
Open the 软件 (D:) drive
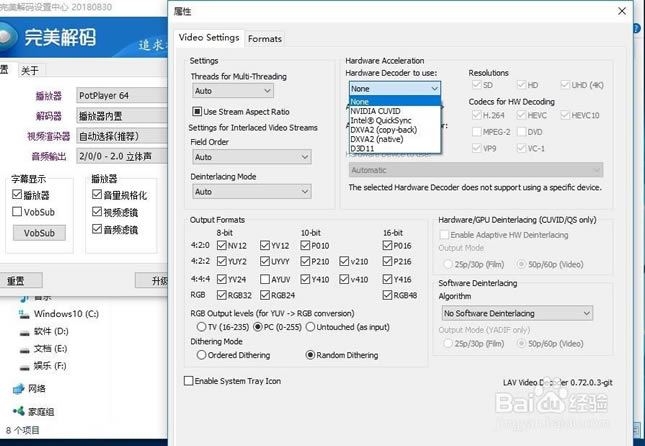[25, 330]
